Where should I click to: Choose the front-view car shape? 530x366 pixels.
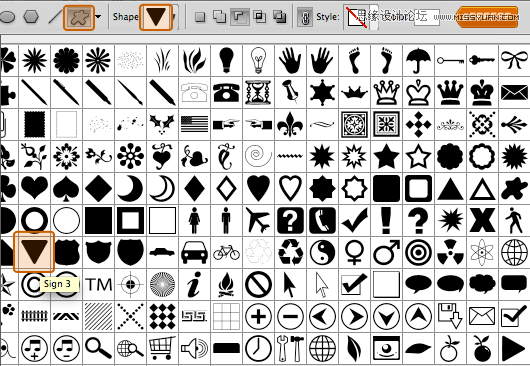(194, 252)
